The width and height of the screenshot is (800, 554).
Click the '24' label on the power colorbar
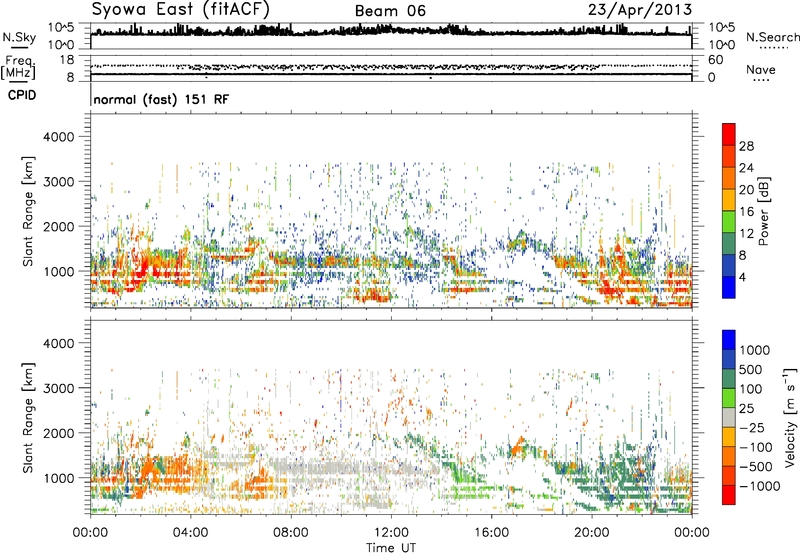tap(746, 168)
